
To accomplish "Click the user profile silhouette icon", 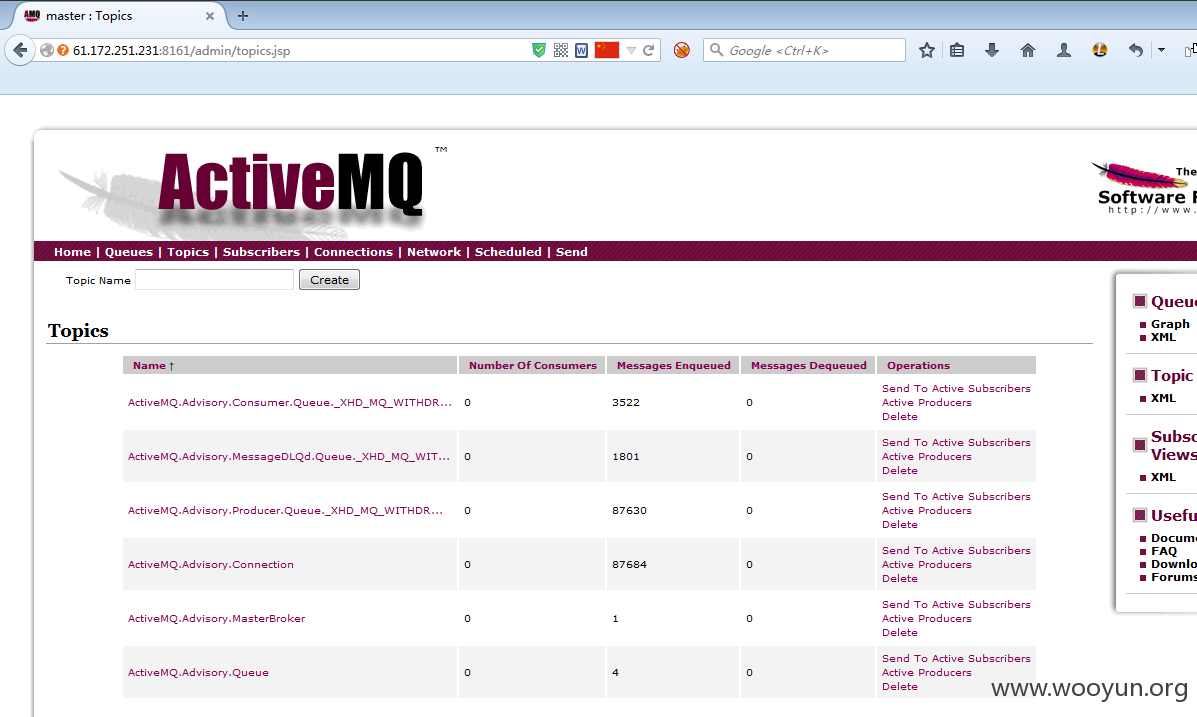I will click(1063, 50).
